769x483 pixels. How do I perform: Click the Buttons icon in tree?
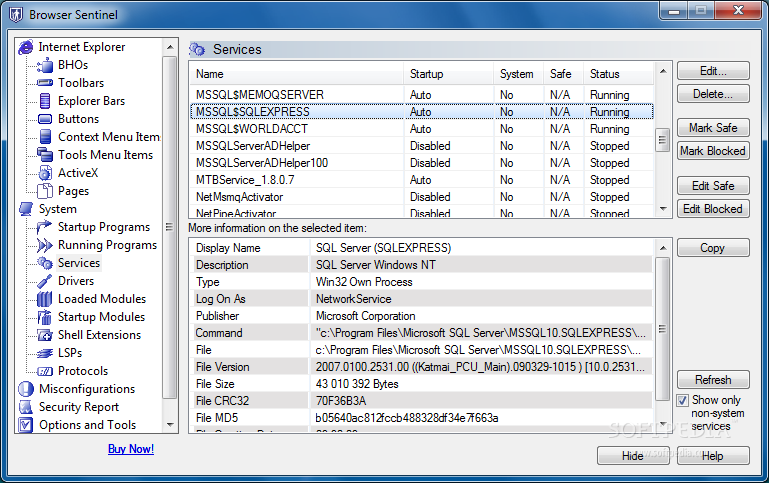click(x=45, y=119)
